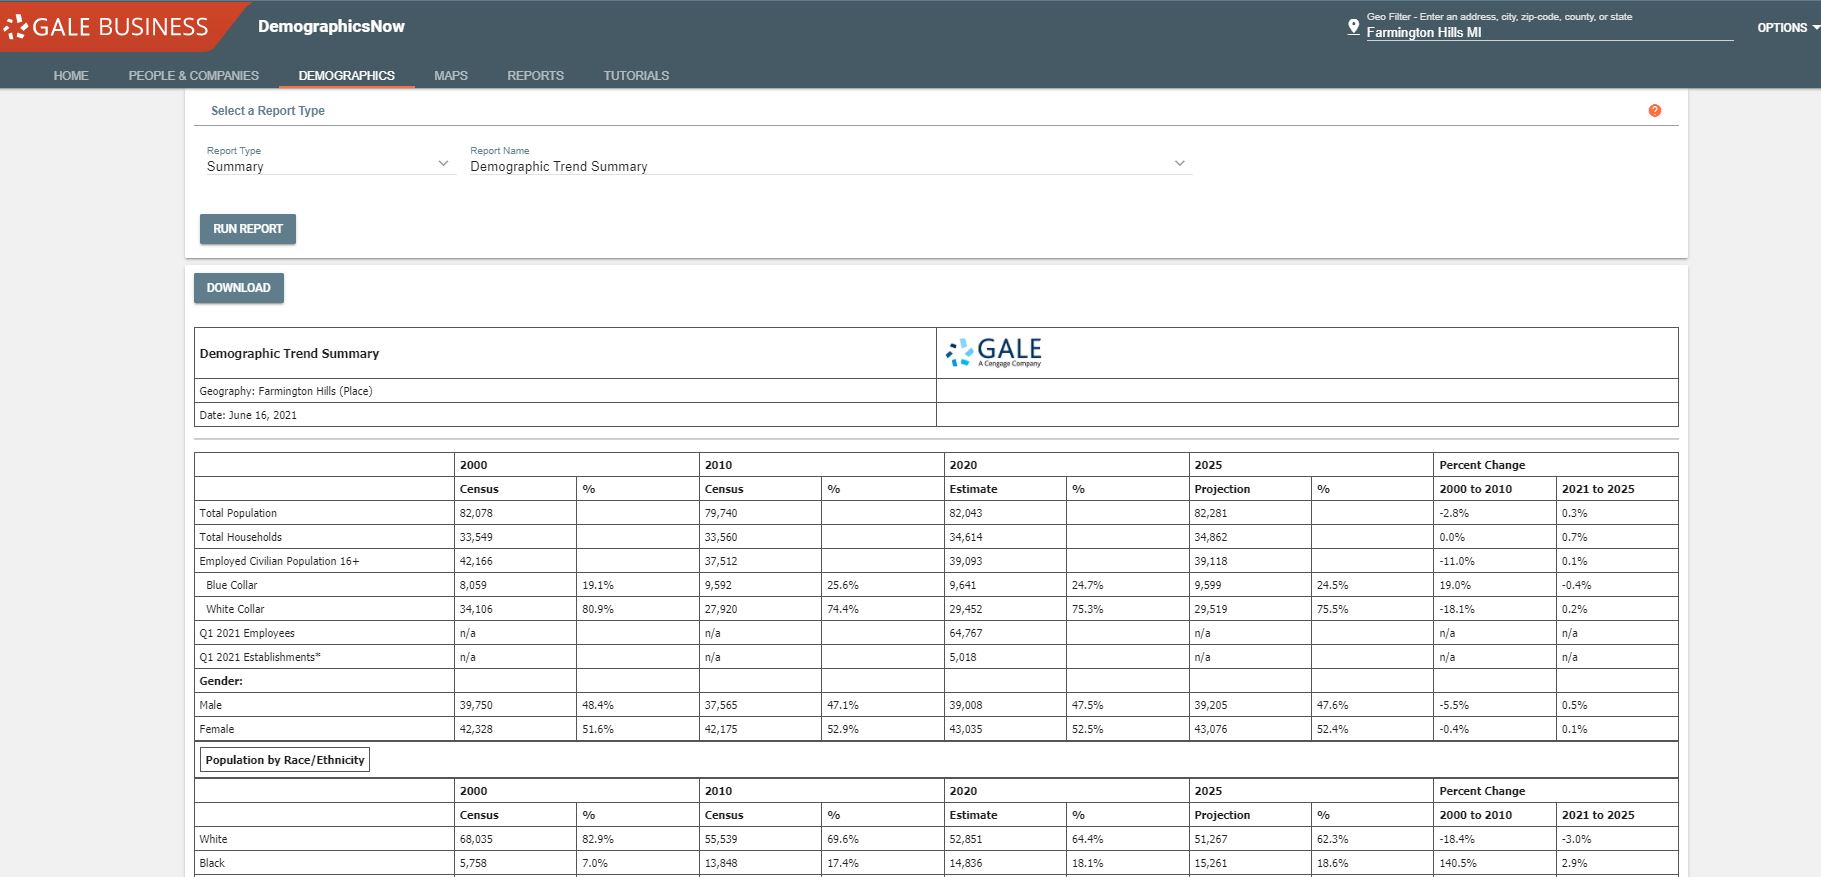1821x877 pixels.
Task: Click the -2.8% population percent change
Action: point(1453,513)
